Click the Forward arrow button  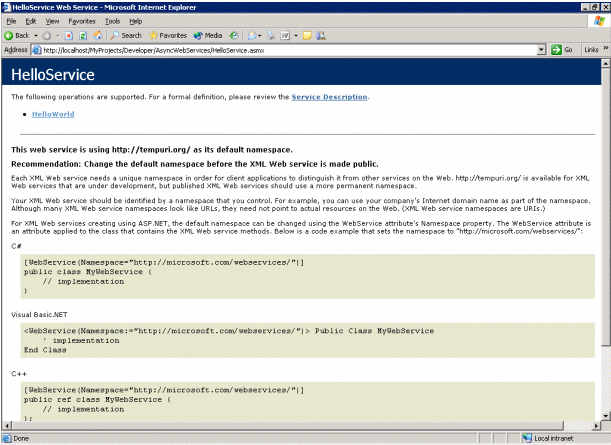47,35
